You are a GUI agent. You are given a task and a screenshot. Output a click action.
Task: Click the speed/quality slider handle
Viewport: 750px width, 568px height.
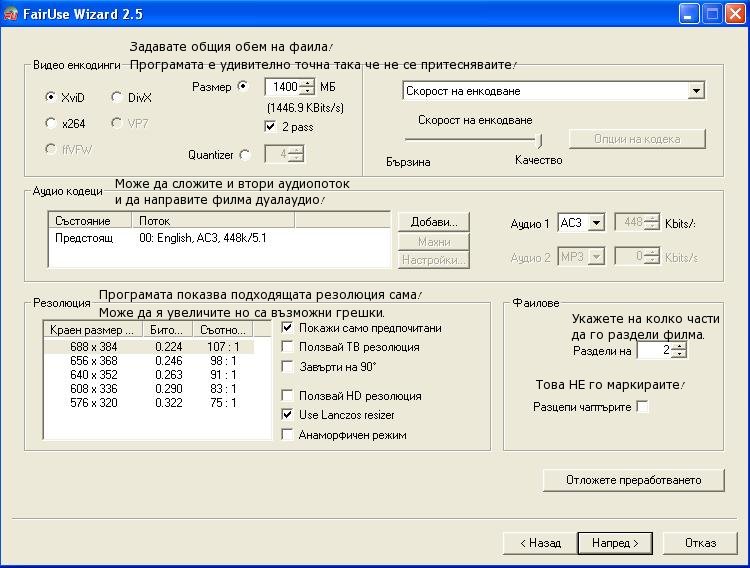click(x=540, y=140)
